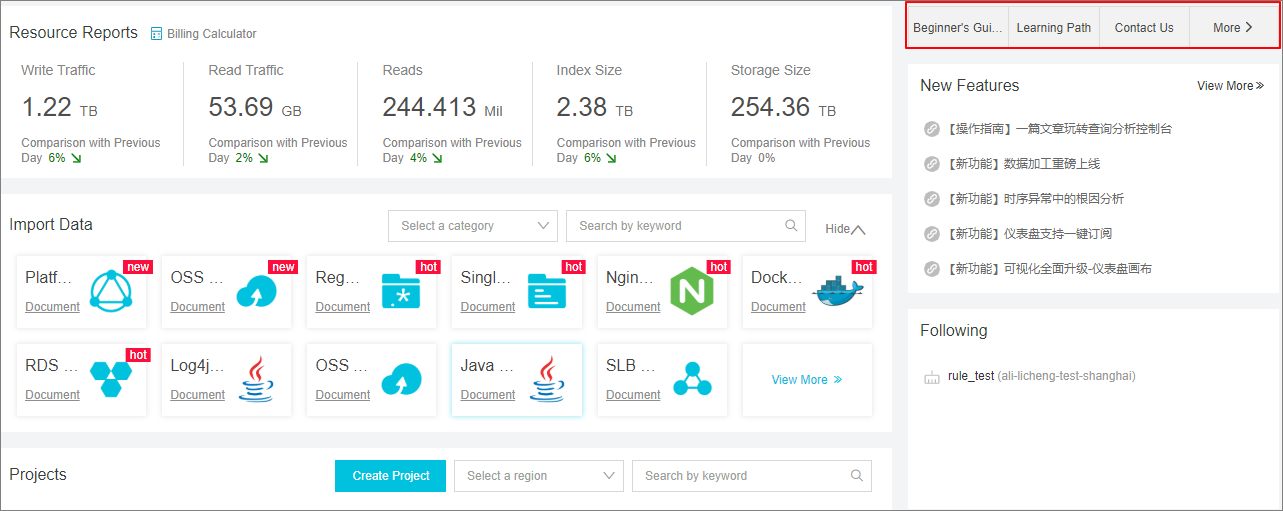1283x511 pixels.
Task: Click the Log4j Java coffee cup icon
Action: 256,380
